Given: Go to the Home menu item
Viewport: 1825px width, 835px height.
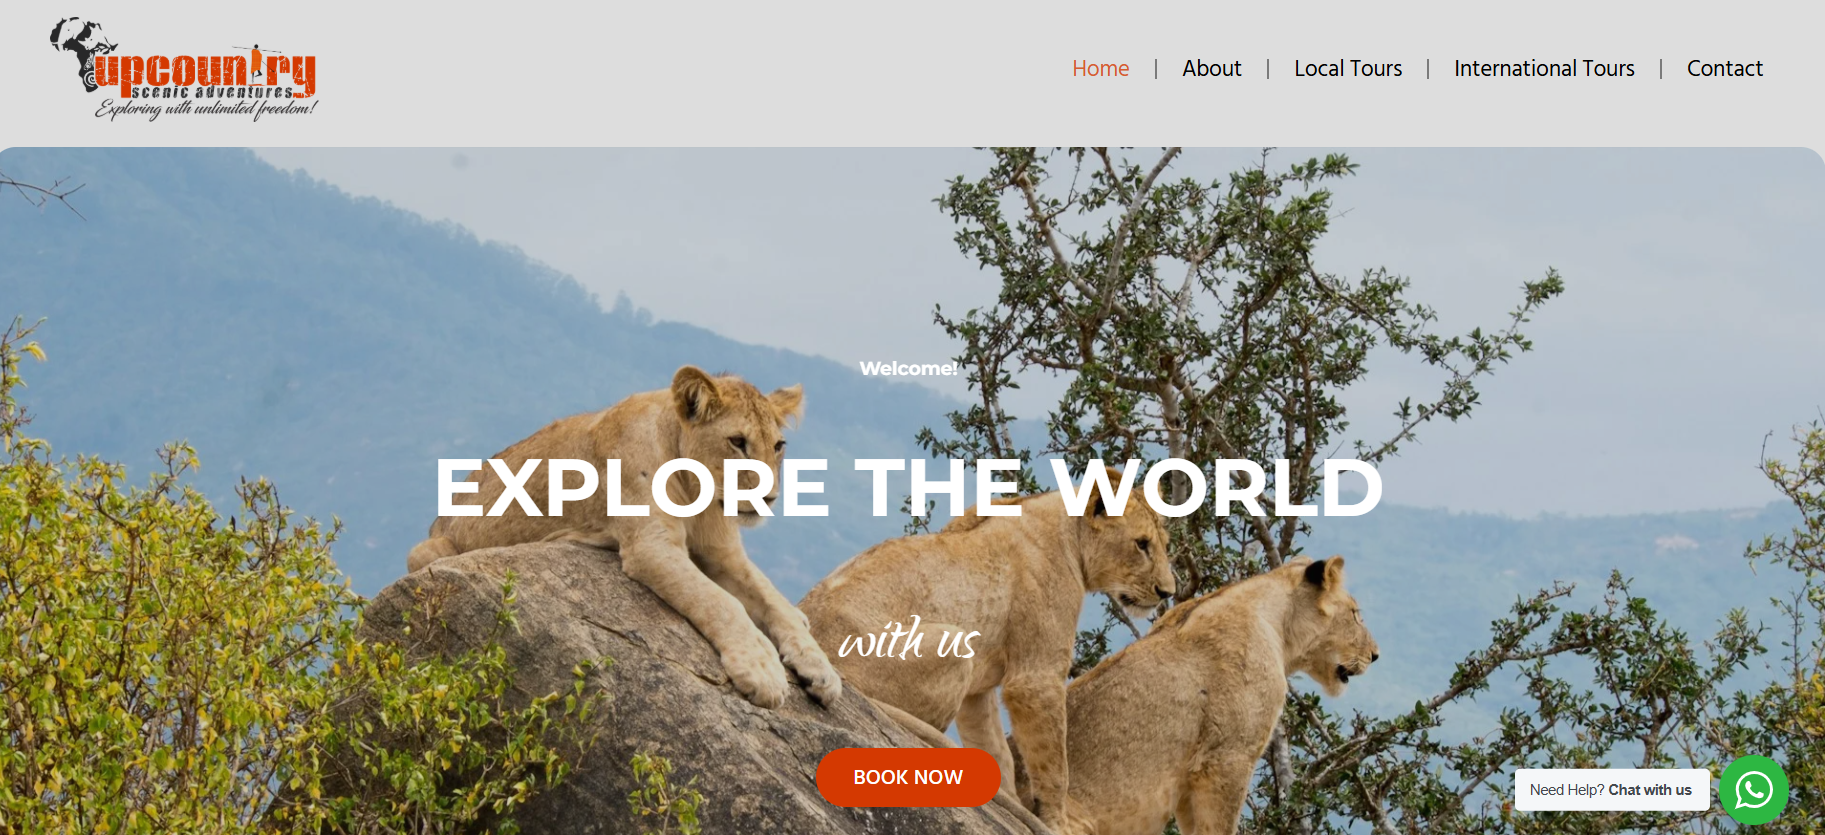Looking at the screenshot, I should (x=1100, y=68).
